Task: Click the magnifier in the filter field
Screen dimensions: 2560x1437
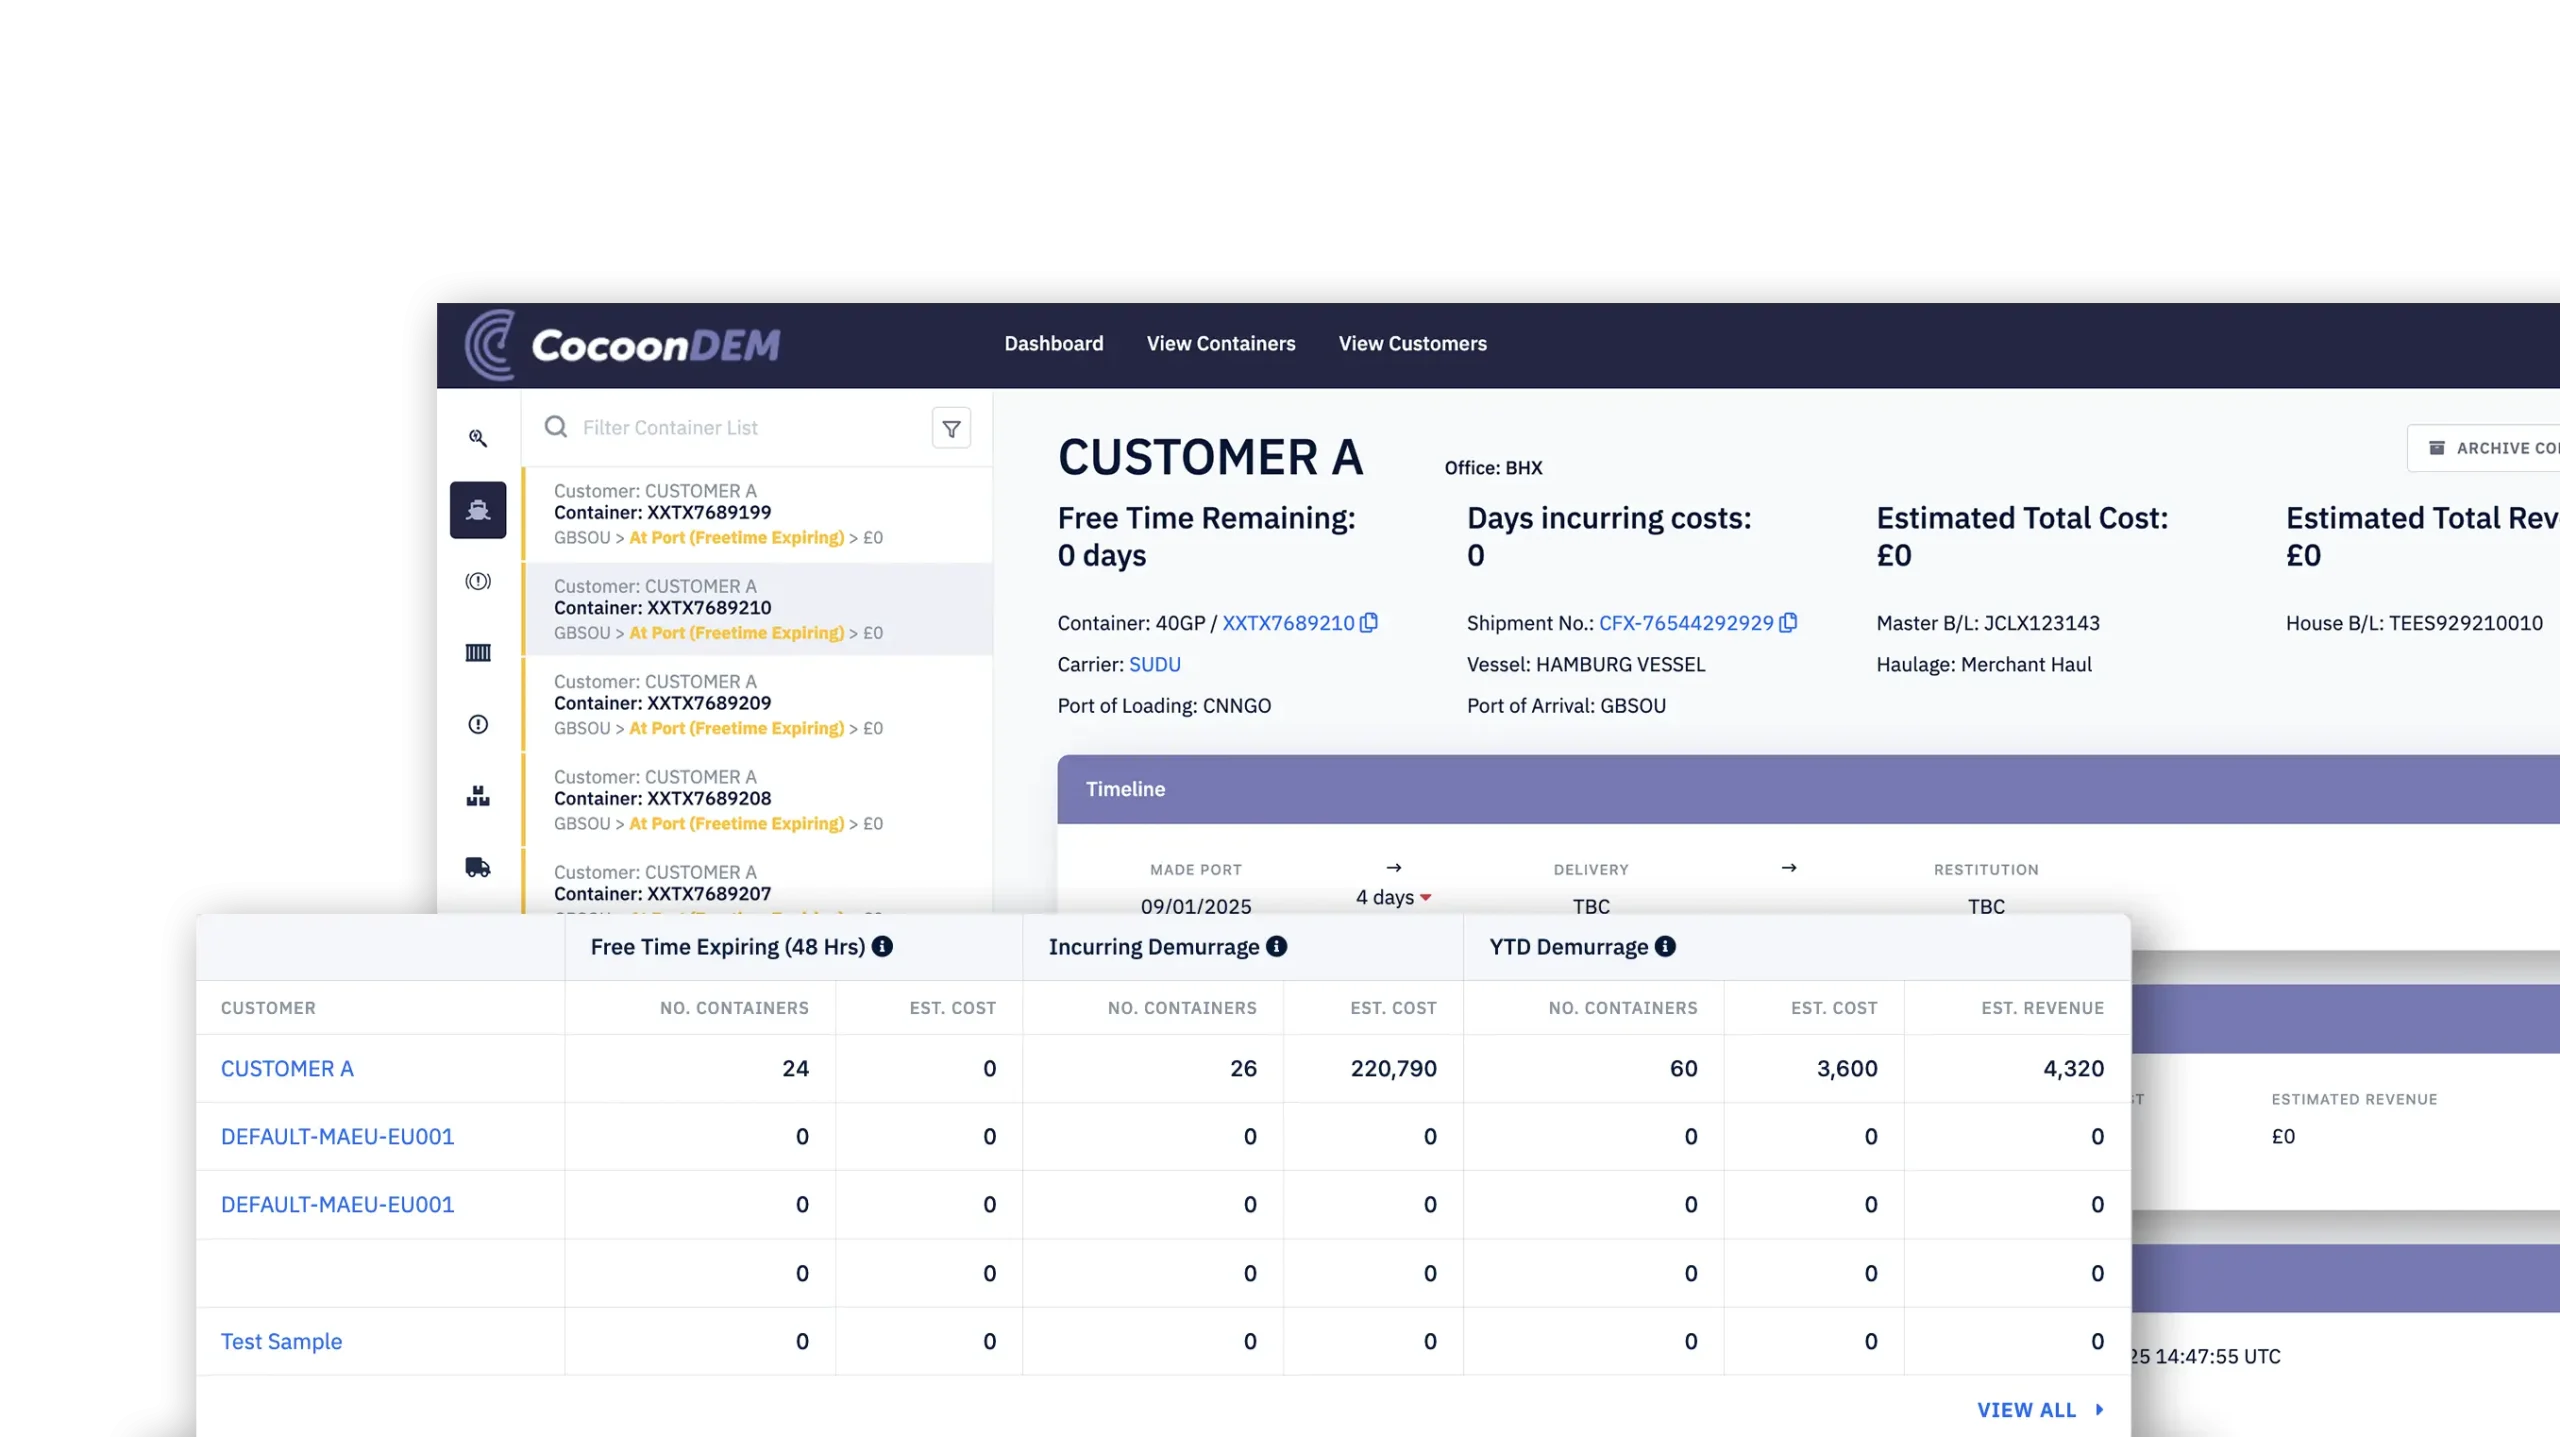Action: [555, 427]
